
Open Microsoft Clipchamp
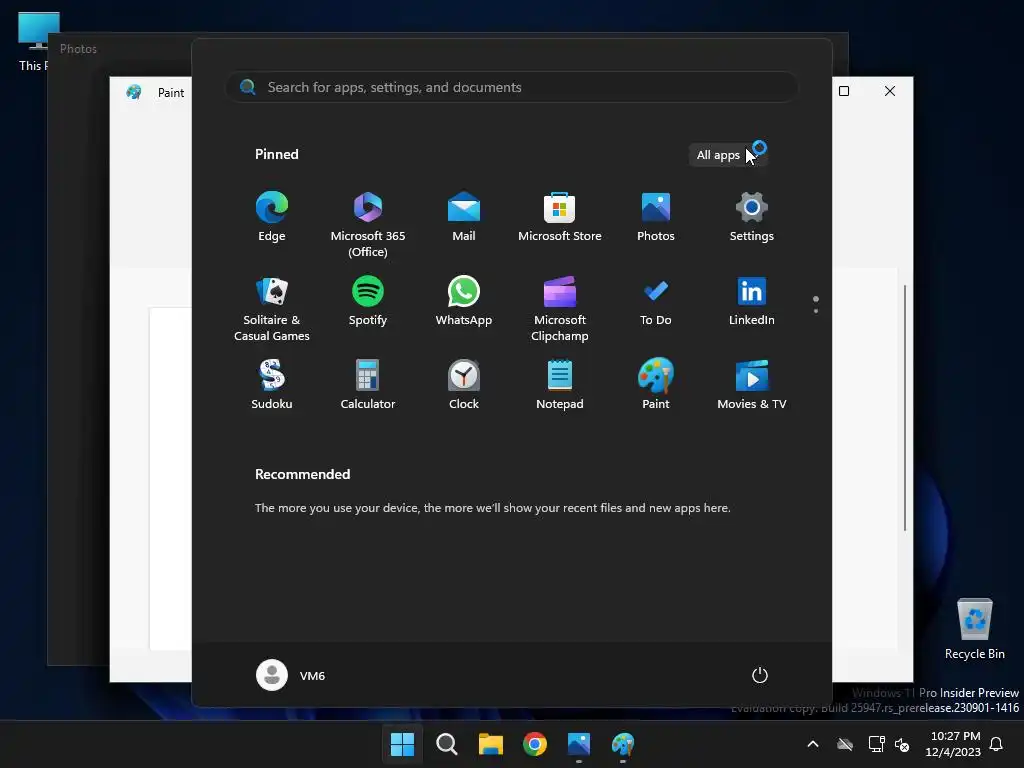[560, 309]
